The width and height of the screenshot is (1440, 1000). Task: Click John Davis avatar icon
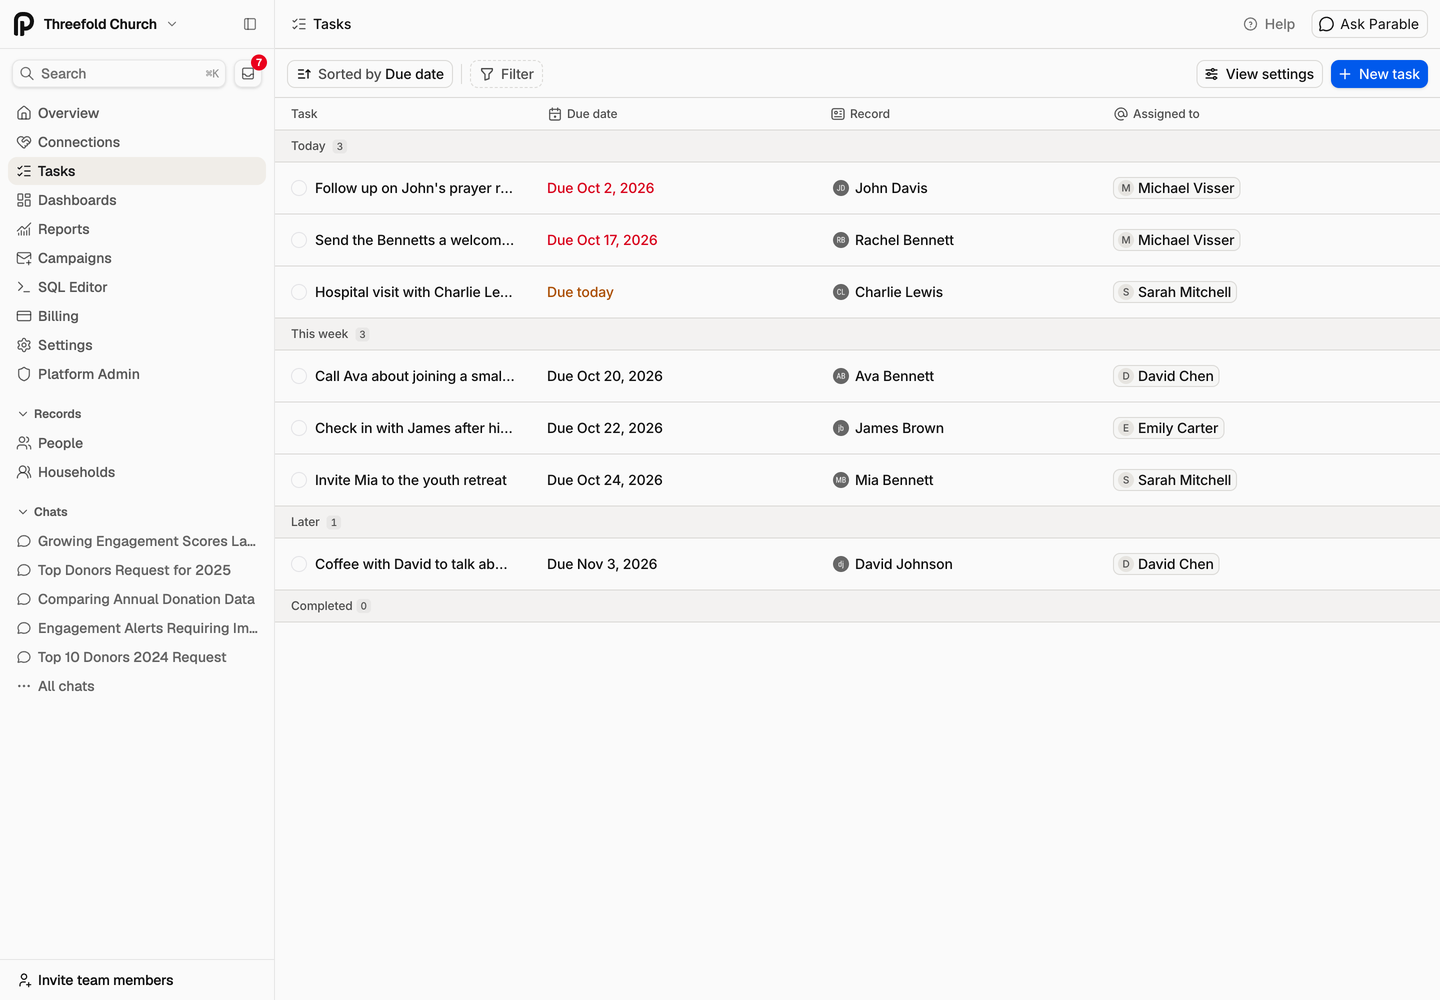click(841, 188)
